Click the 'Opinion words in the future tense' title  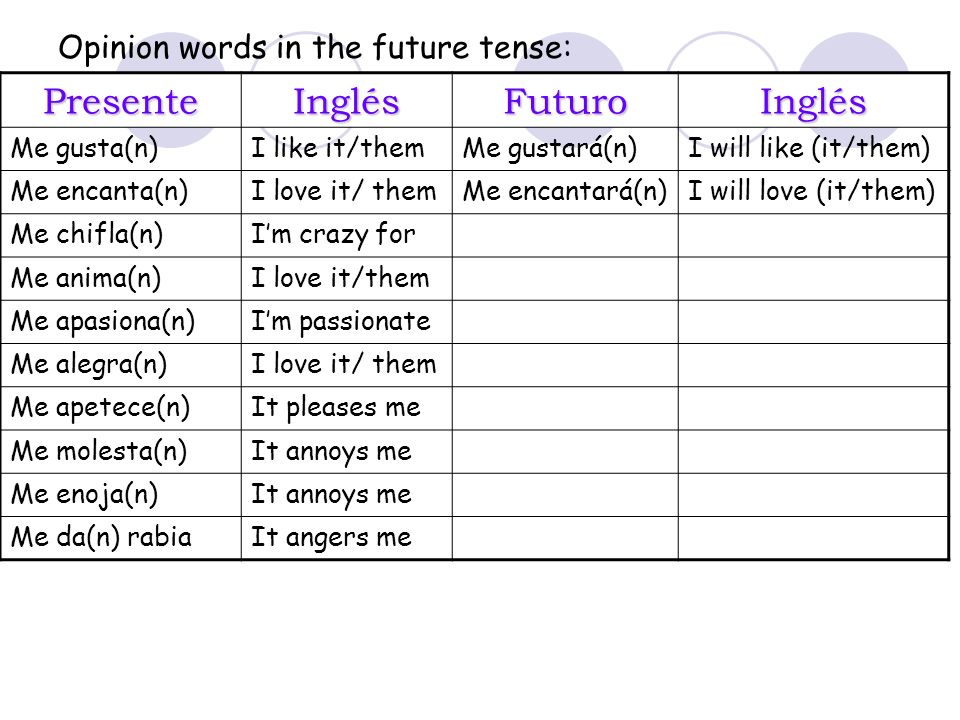click(x=315, y=47)
